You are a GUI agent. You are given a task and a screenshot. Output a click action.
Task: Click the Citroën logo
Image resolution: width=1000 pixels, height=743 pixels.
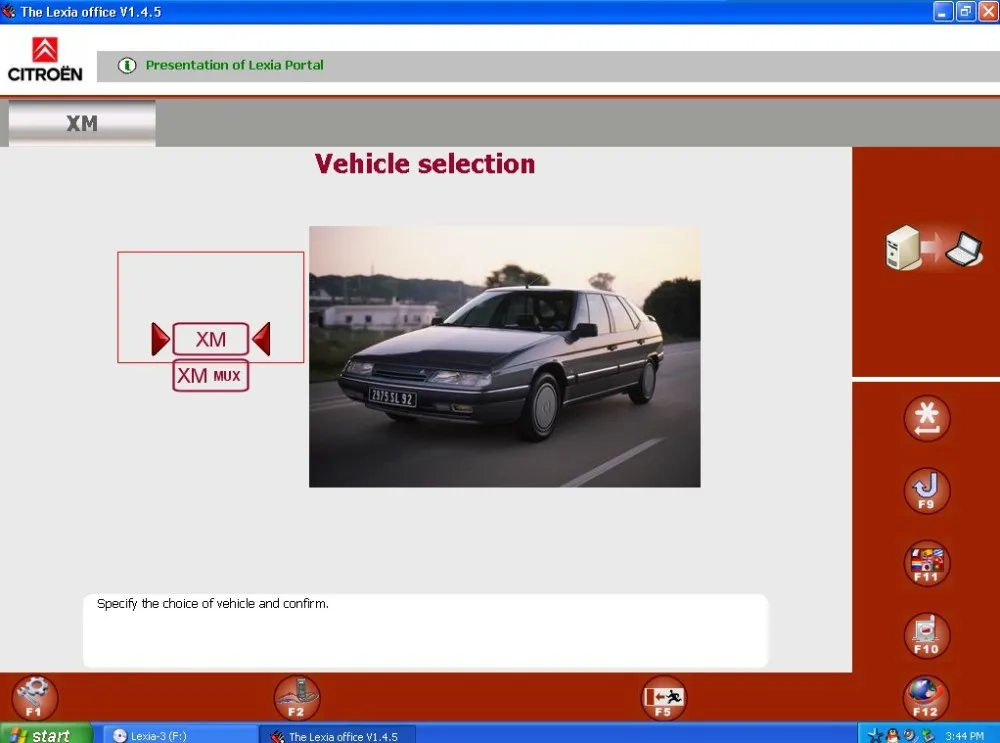click(x=45, y=59)
